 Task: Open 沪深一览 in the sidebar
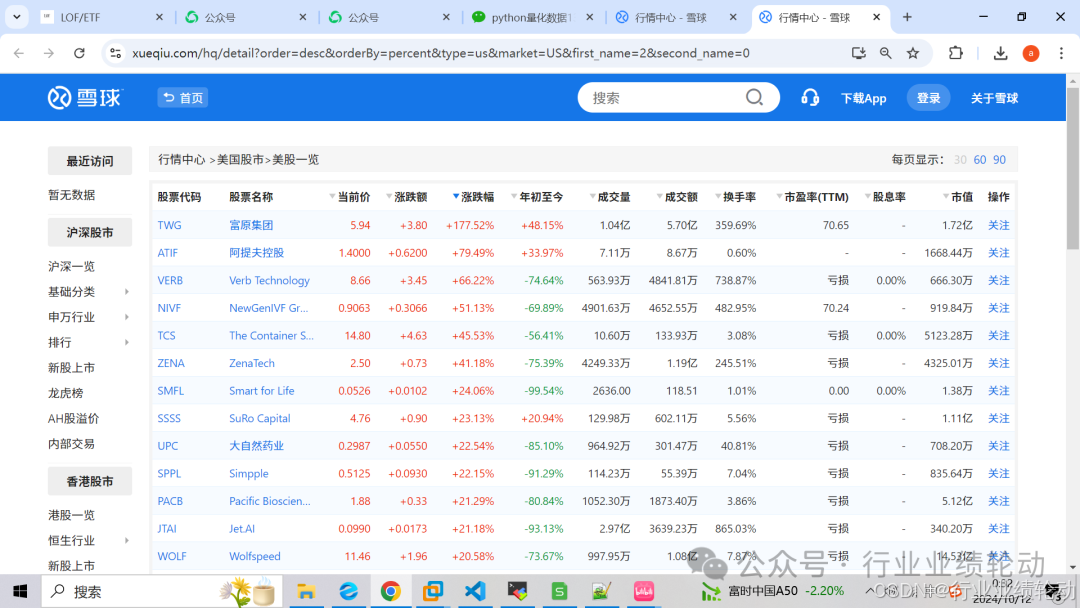pyautogui.click(x=72, y=266)
